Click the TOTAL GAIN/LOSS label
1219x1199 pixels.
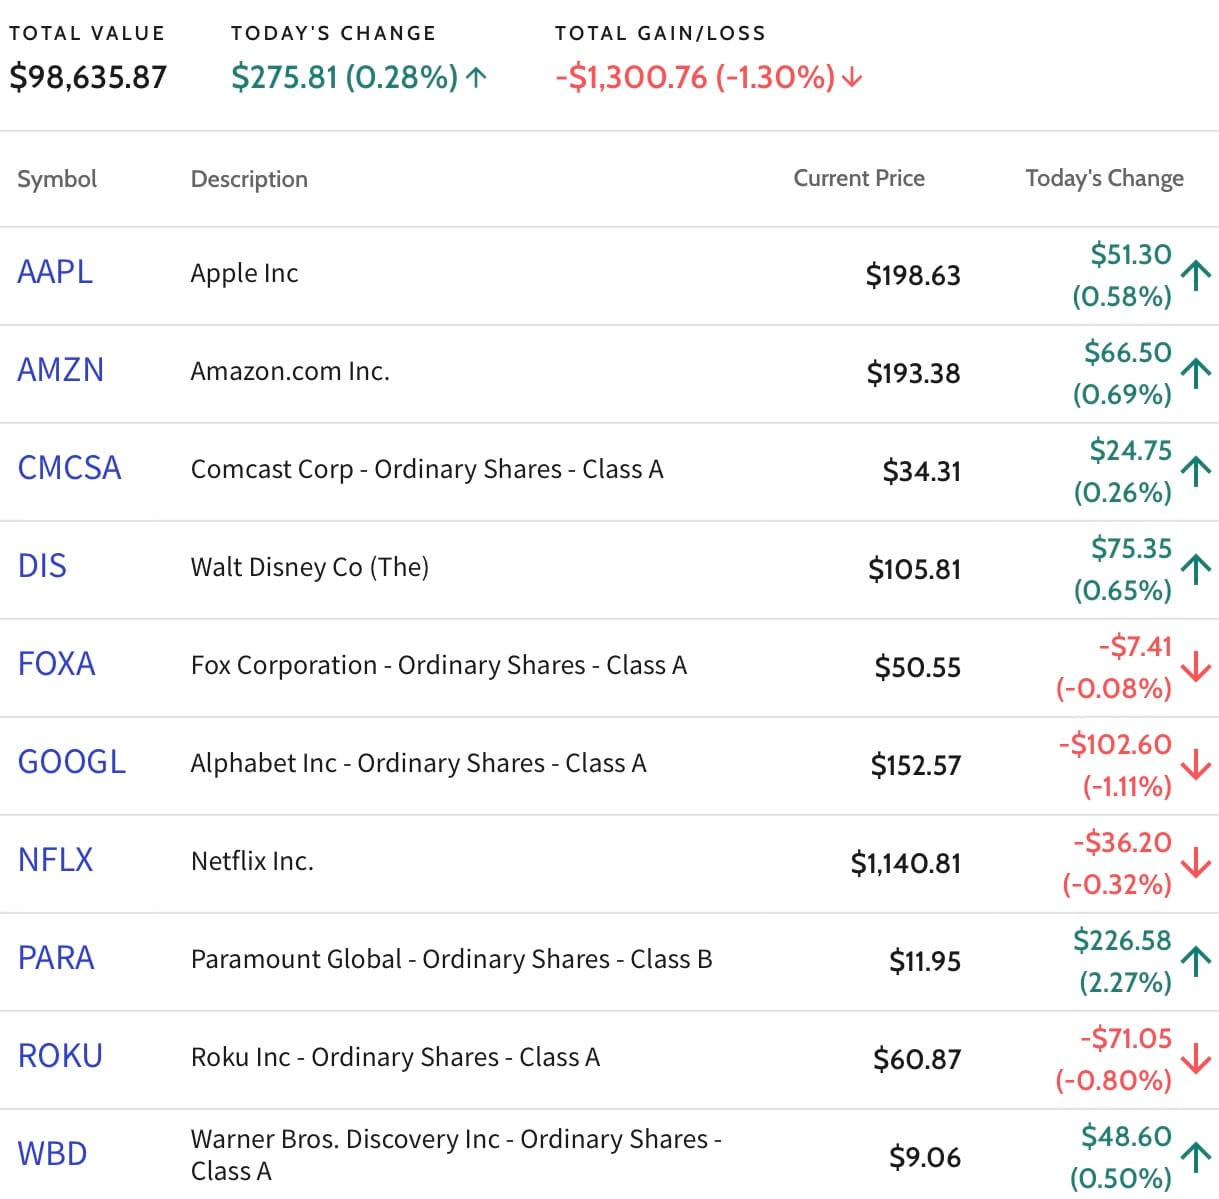click(660, 33)
